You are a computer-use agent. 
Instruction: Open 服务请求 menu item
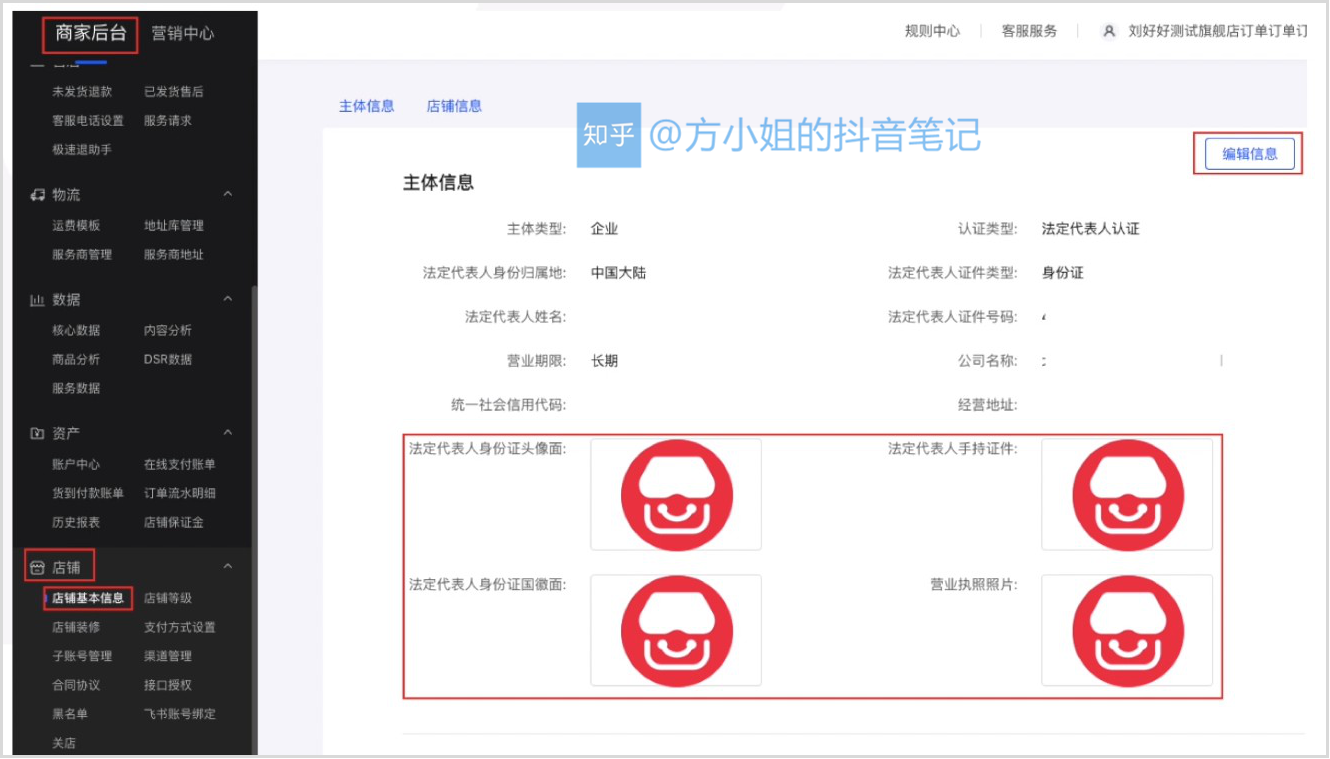click(x=168, y=121)
